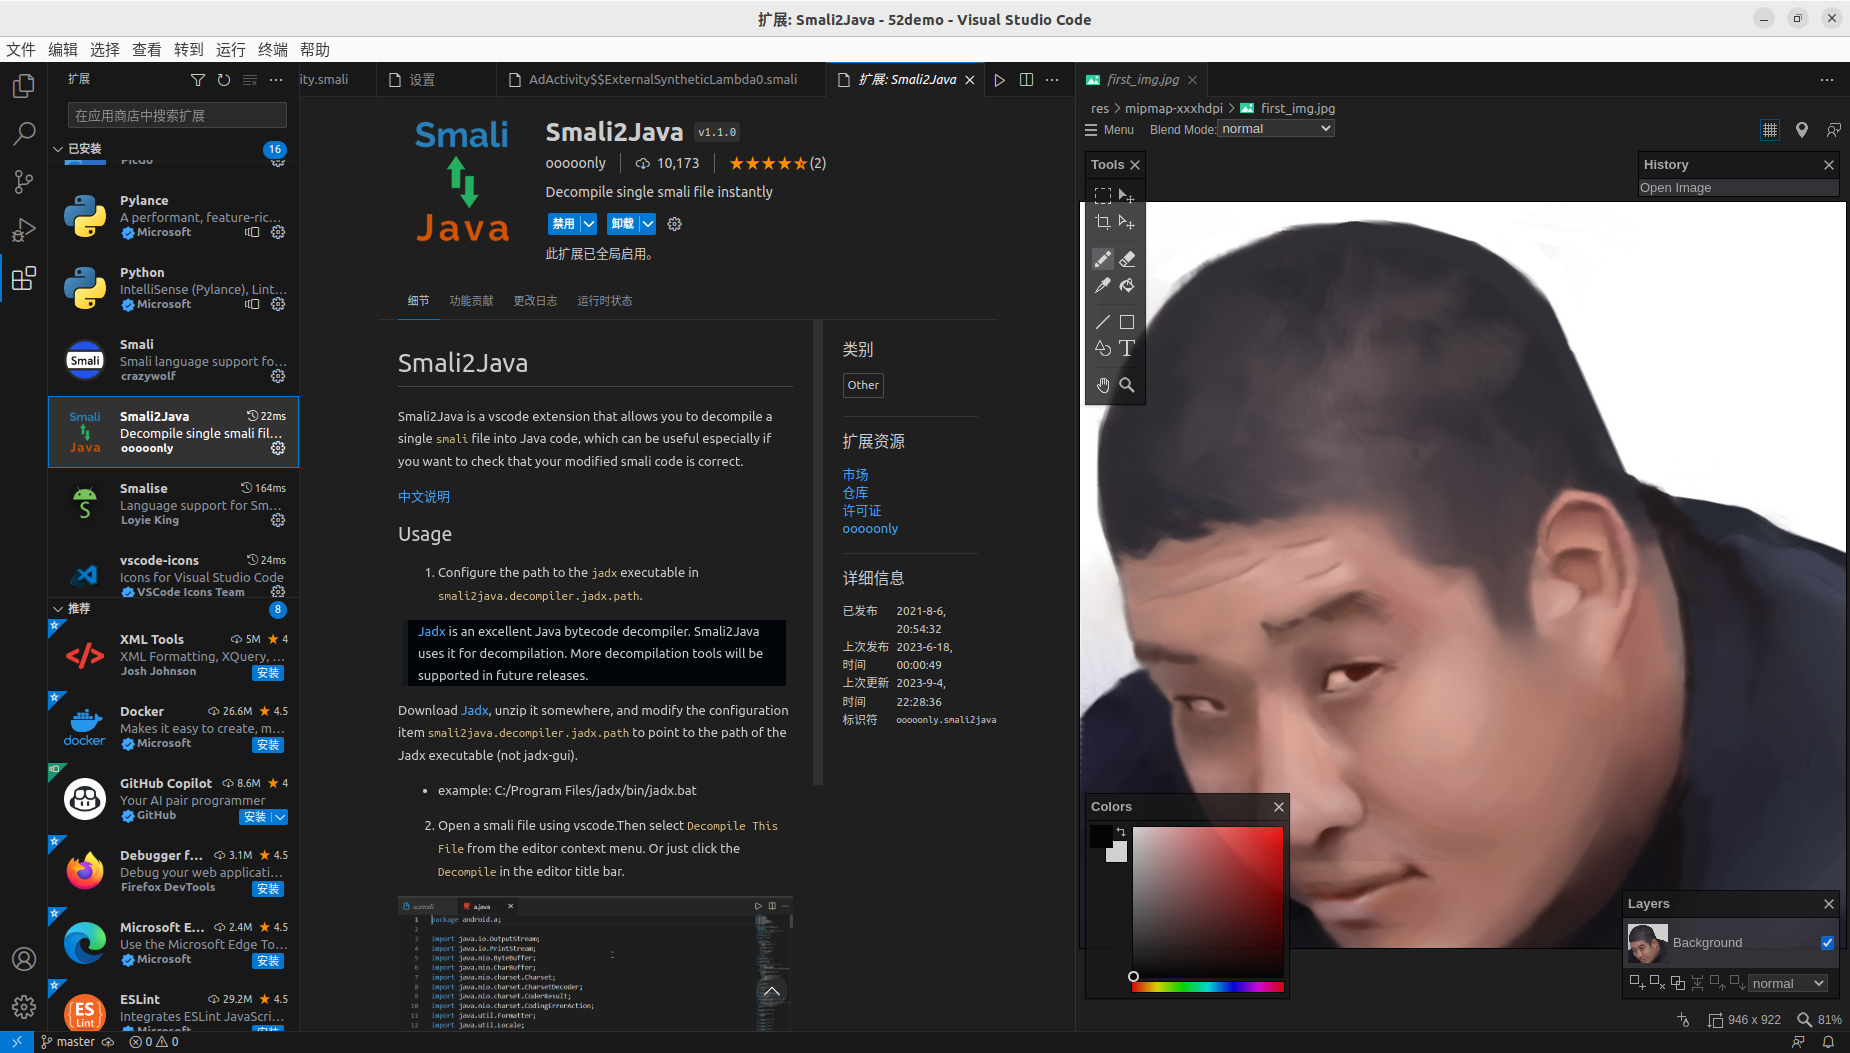1850x1053 pixels.
Task: Open notifications bell in status bar
Action: [x=1828, y=1042]
